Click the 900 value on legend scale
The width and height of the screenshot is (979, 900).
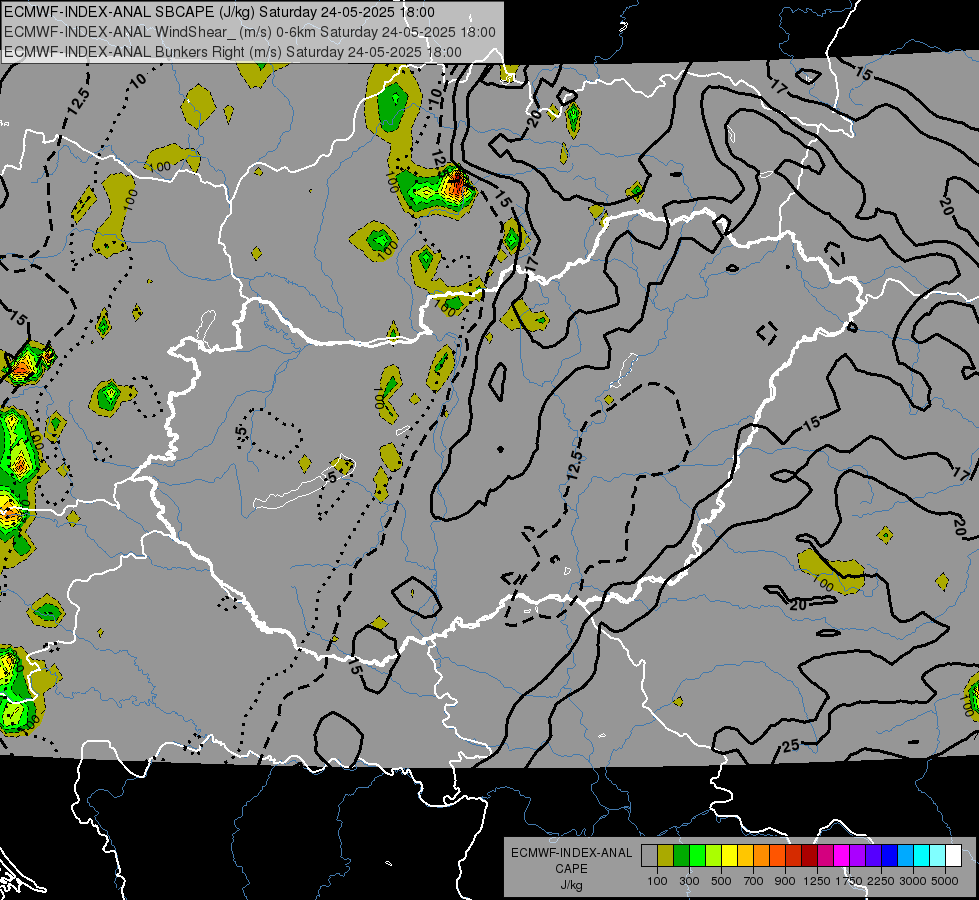pos(785,881)
